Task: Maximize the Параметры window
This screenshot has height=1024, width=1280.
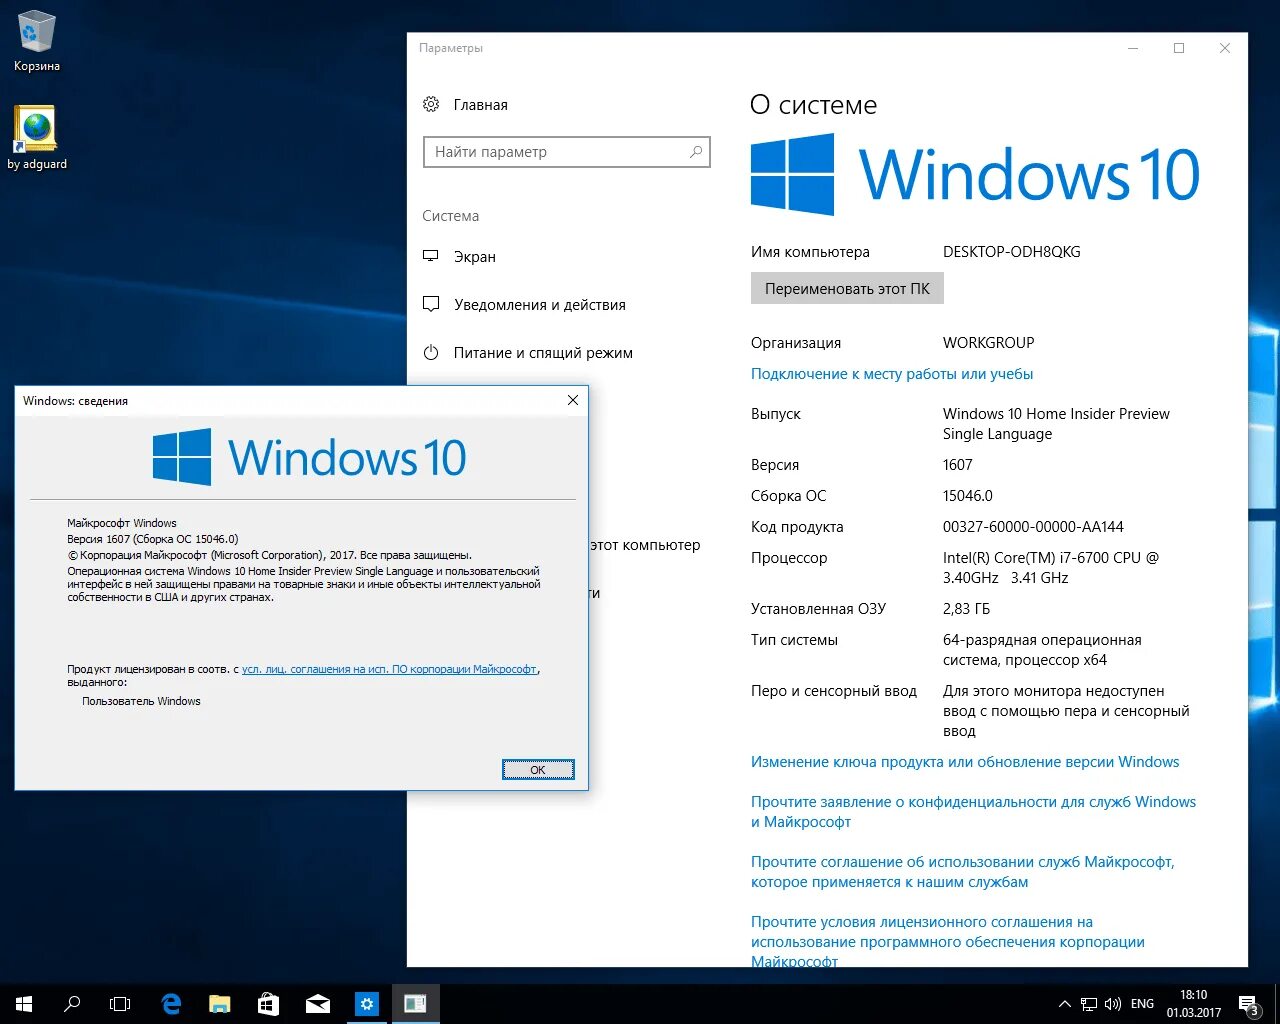Action: tap(1179, 48)
